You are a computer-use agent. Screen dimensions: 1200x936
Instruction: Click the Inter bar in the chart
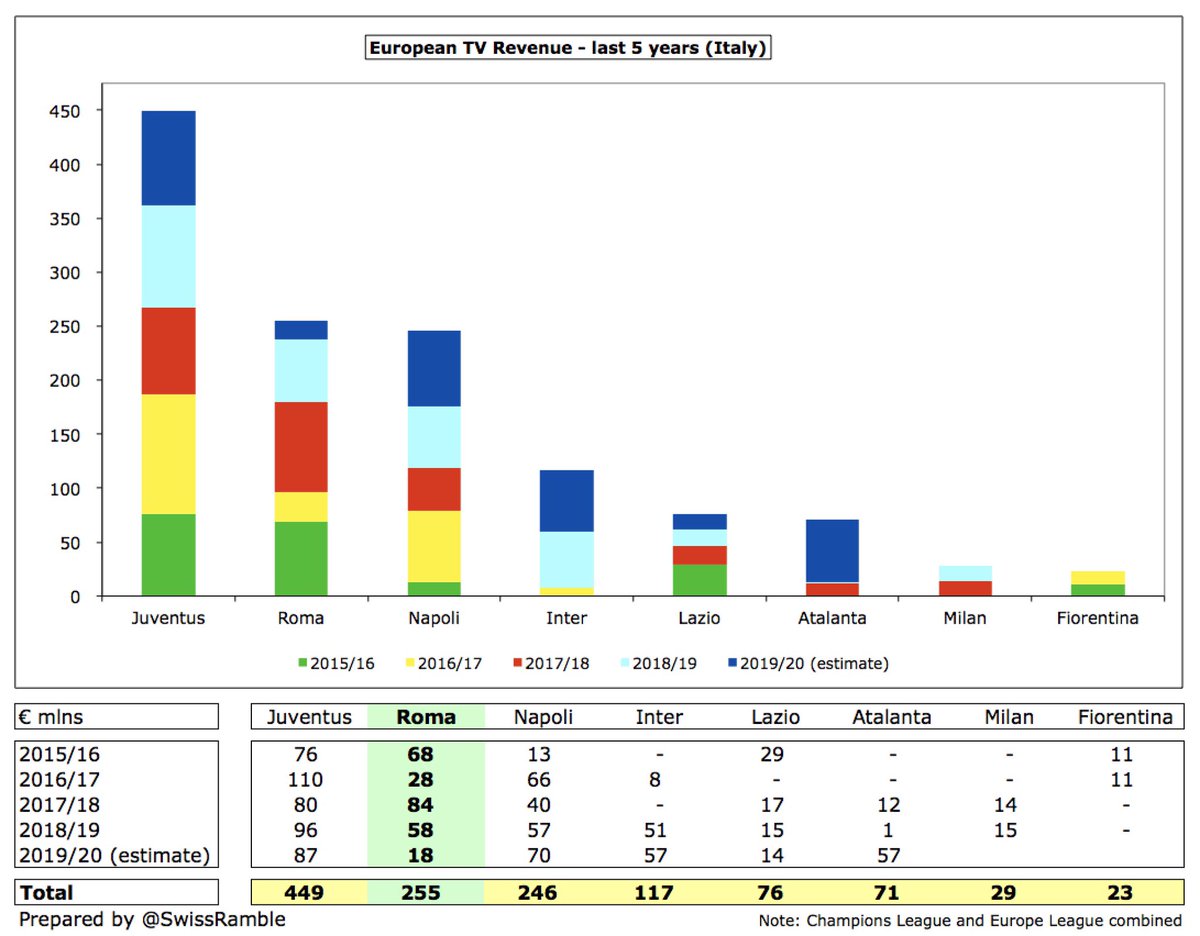pos(566,533)
